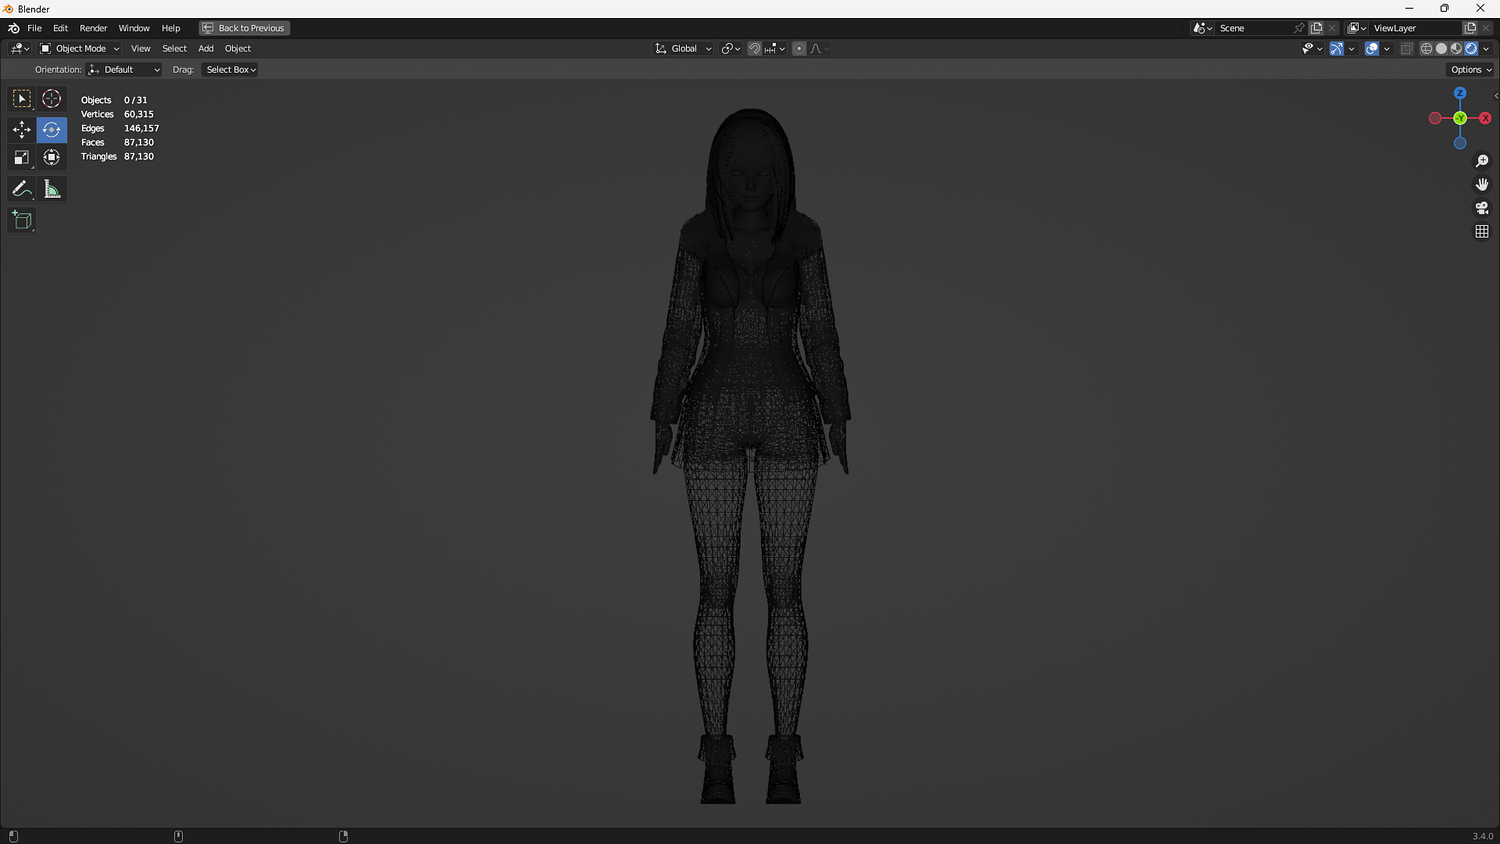Choose the Move tool
The width and height of the screenshot is (1500, 844).
tap(21, 130)
